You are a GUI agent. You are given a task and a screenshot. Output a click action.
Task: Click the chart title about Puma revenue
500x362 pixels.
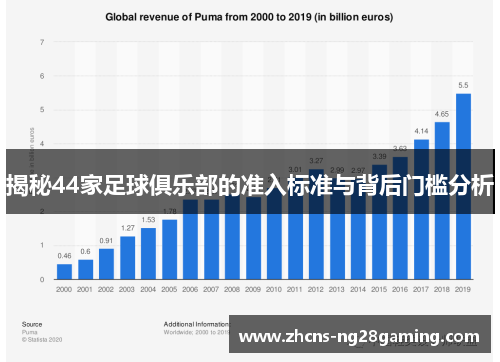(x=249, y=17)
